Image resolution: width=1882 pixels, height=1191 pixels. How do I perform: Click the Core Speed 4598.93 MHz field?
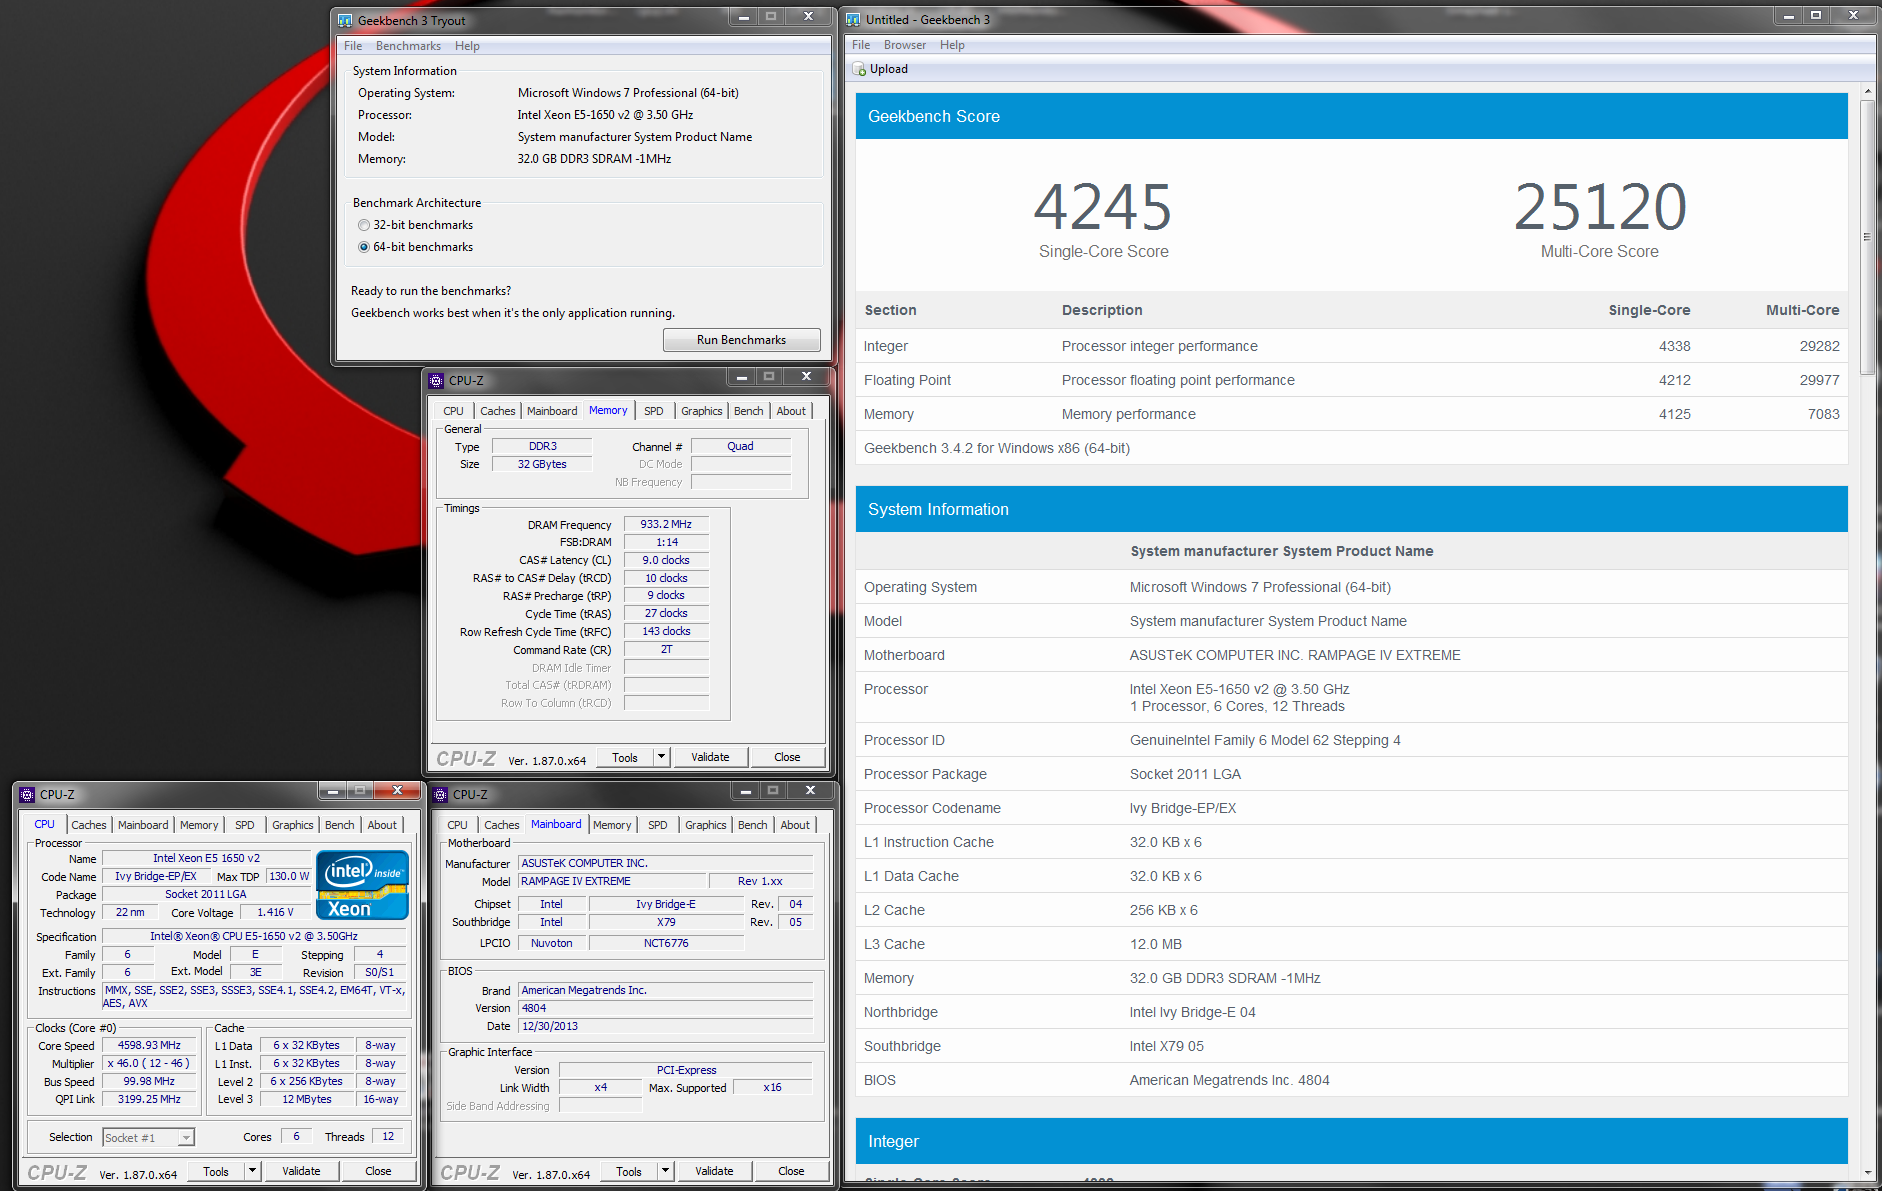pos(149,1046)
